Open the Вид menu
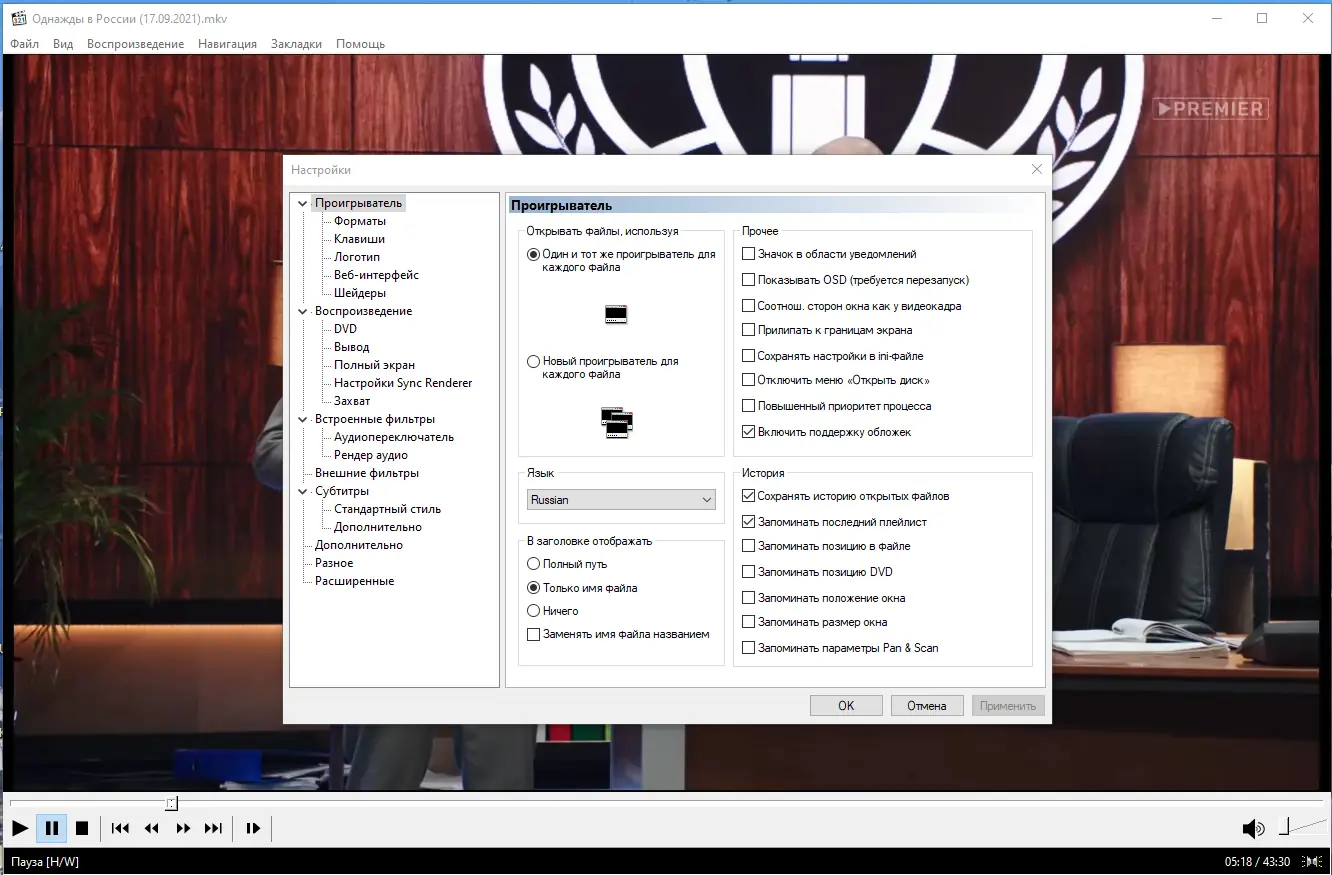 tap(63, 44)
